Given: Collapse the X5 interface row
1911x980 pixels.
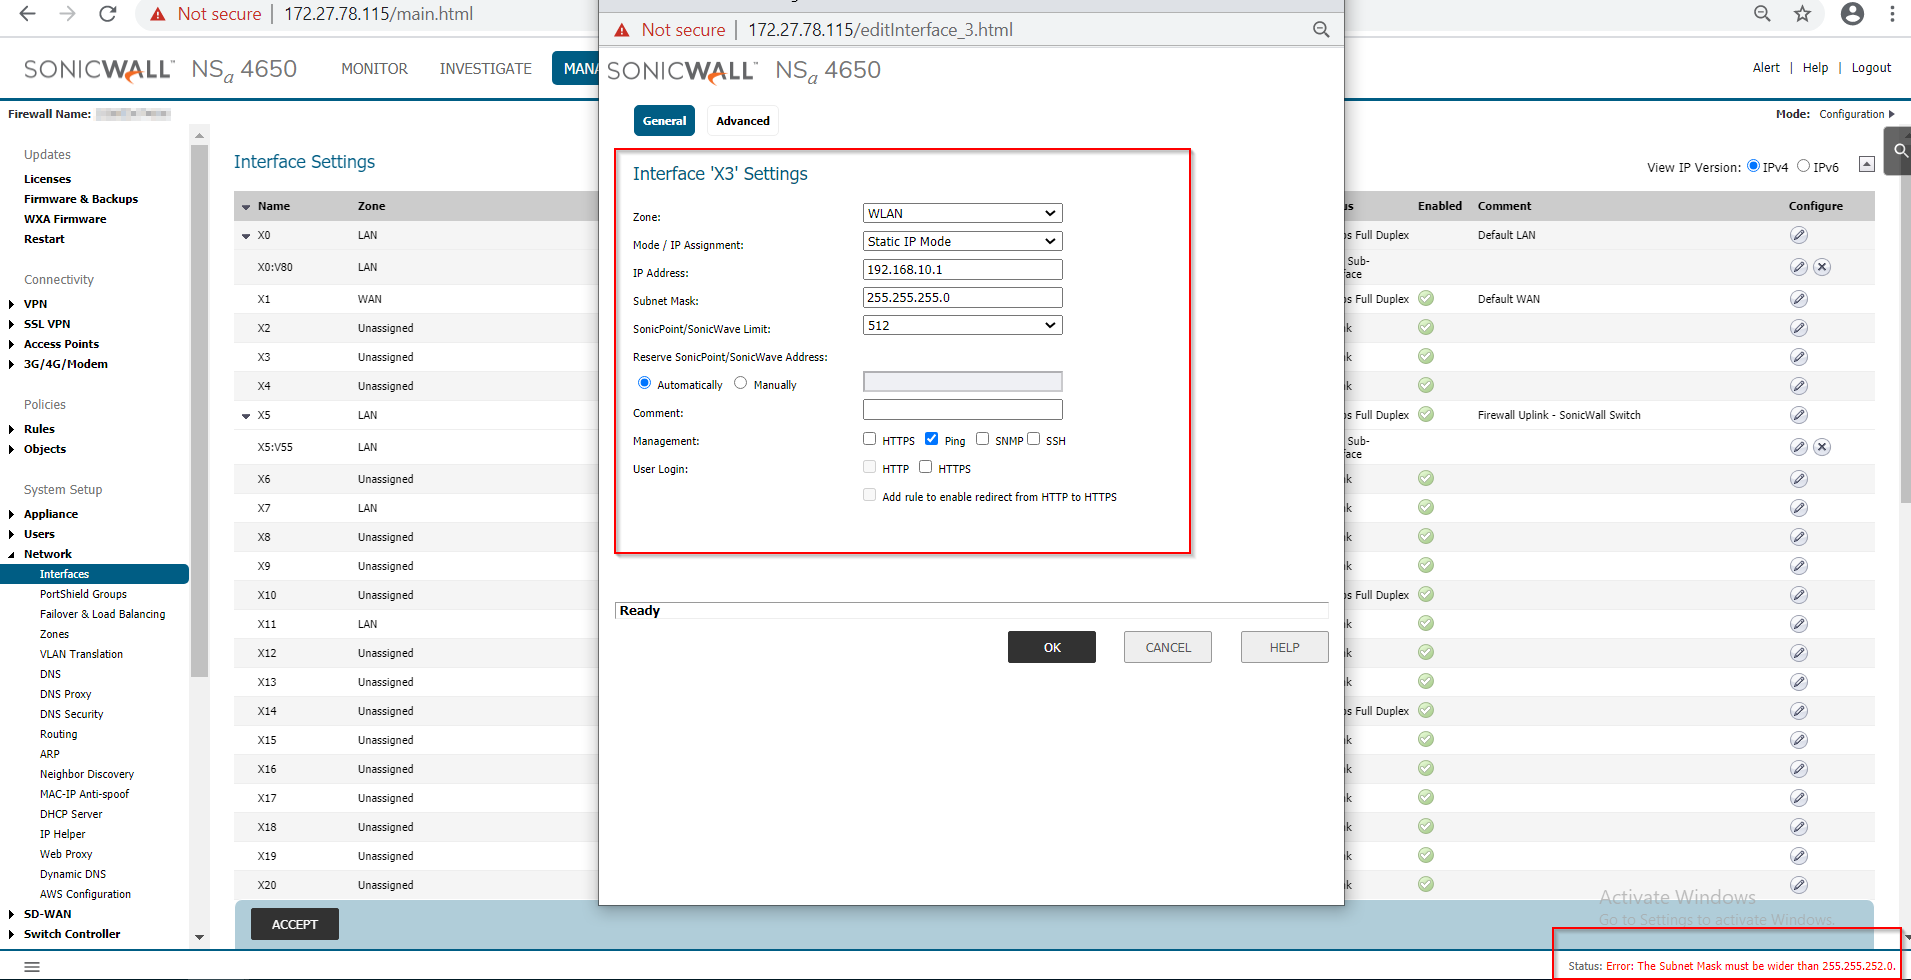Looking at the screenshot, I should pyautogui.click(x=246, y=416).
